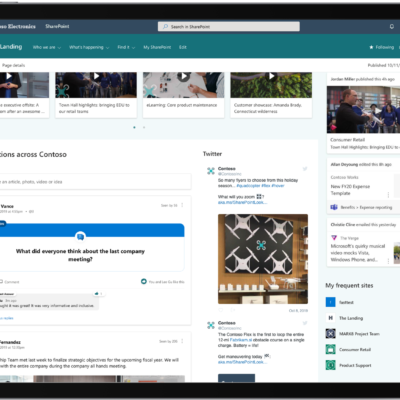400x400 pixels.
Task: Click the Twitter bird icon on the first tweet
Action: tap(305, 169)
